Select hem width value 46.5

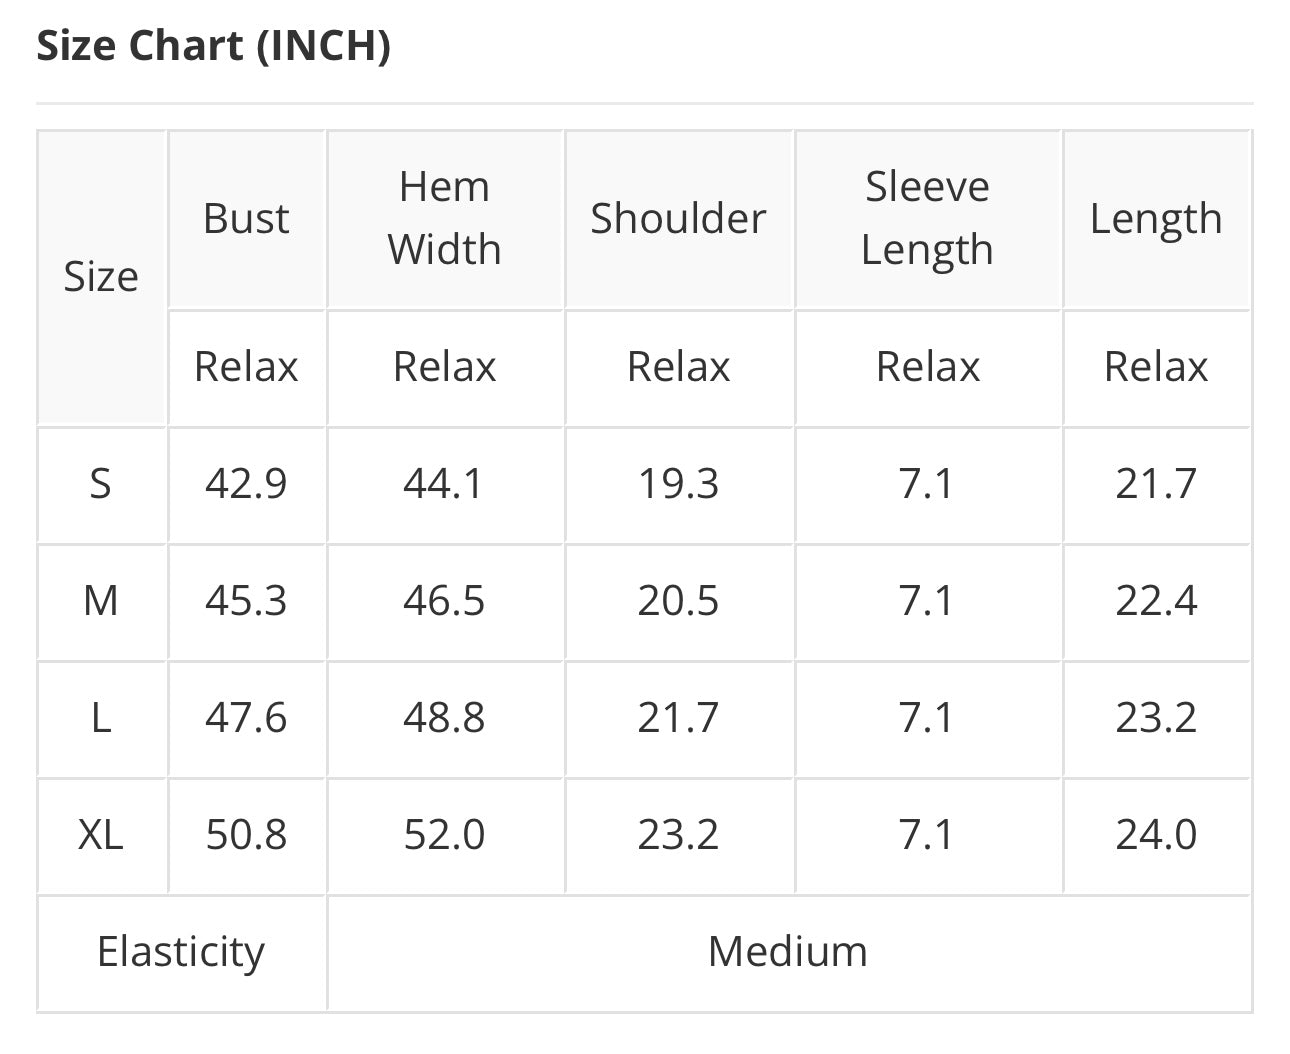tap(444, 601)
